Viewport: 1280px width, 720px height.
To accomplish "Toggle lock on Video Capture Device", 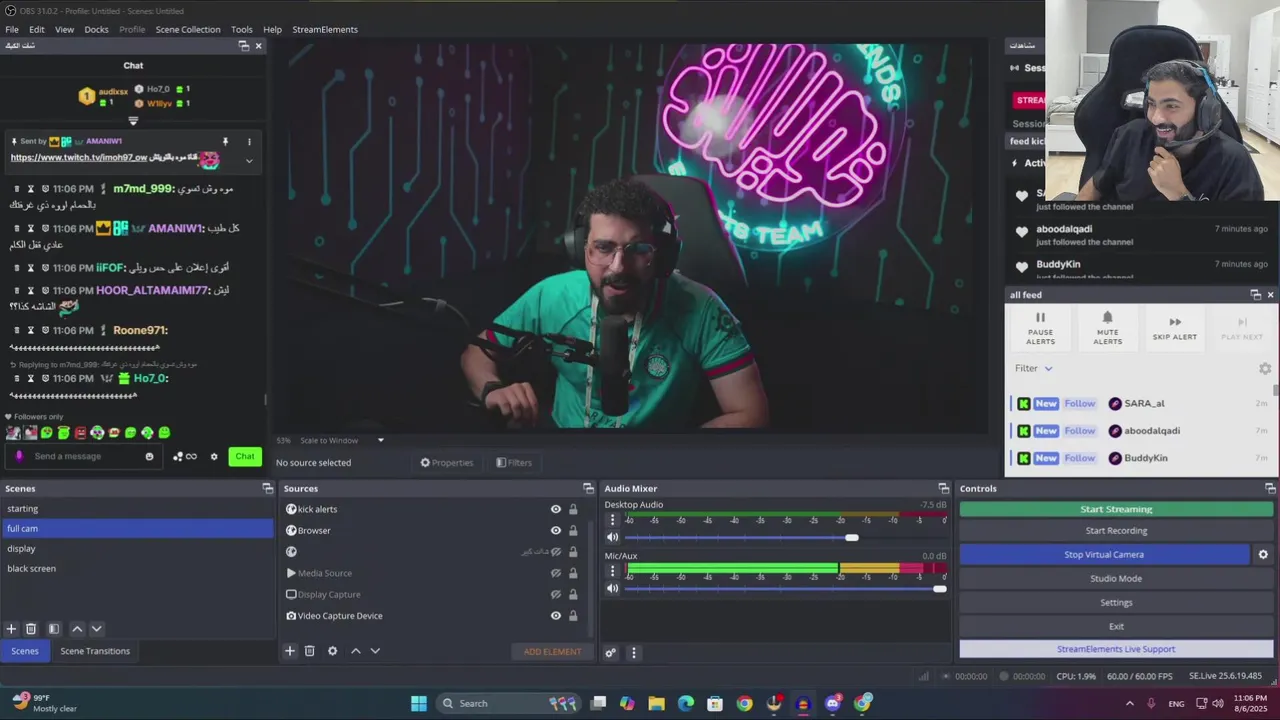I will click(x=573, y=616).
